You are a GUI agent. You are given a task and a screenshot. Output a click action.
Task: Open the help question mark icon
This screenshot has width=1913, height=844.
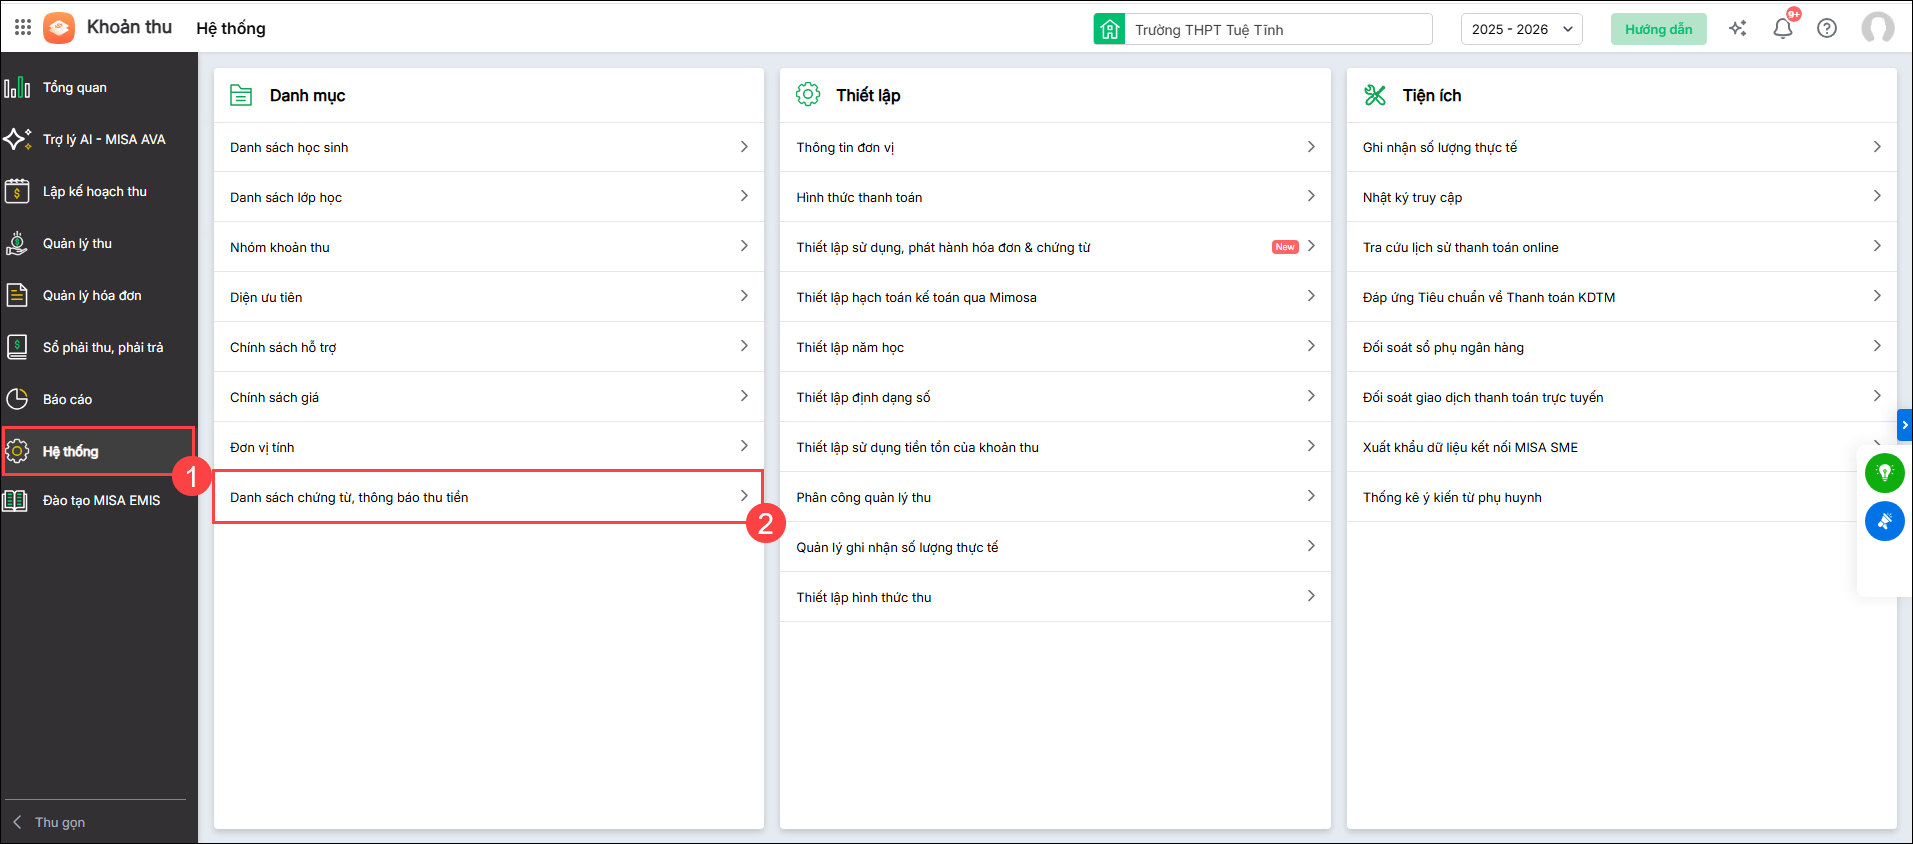1827,29
